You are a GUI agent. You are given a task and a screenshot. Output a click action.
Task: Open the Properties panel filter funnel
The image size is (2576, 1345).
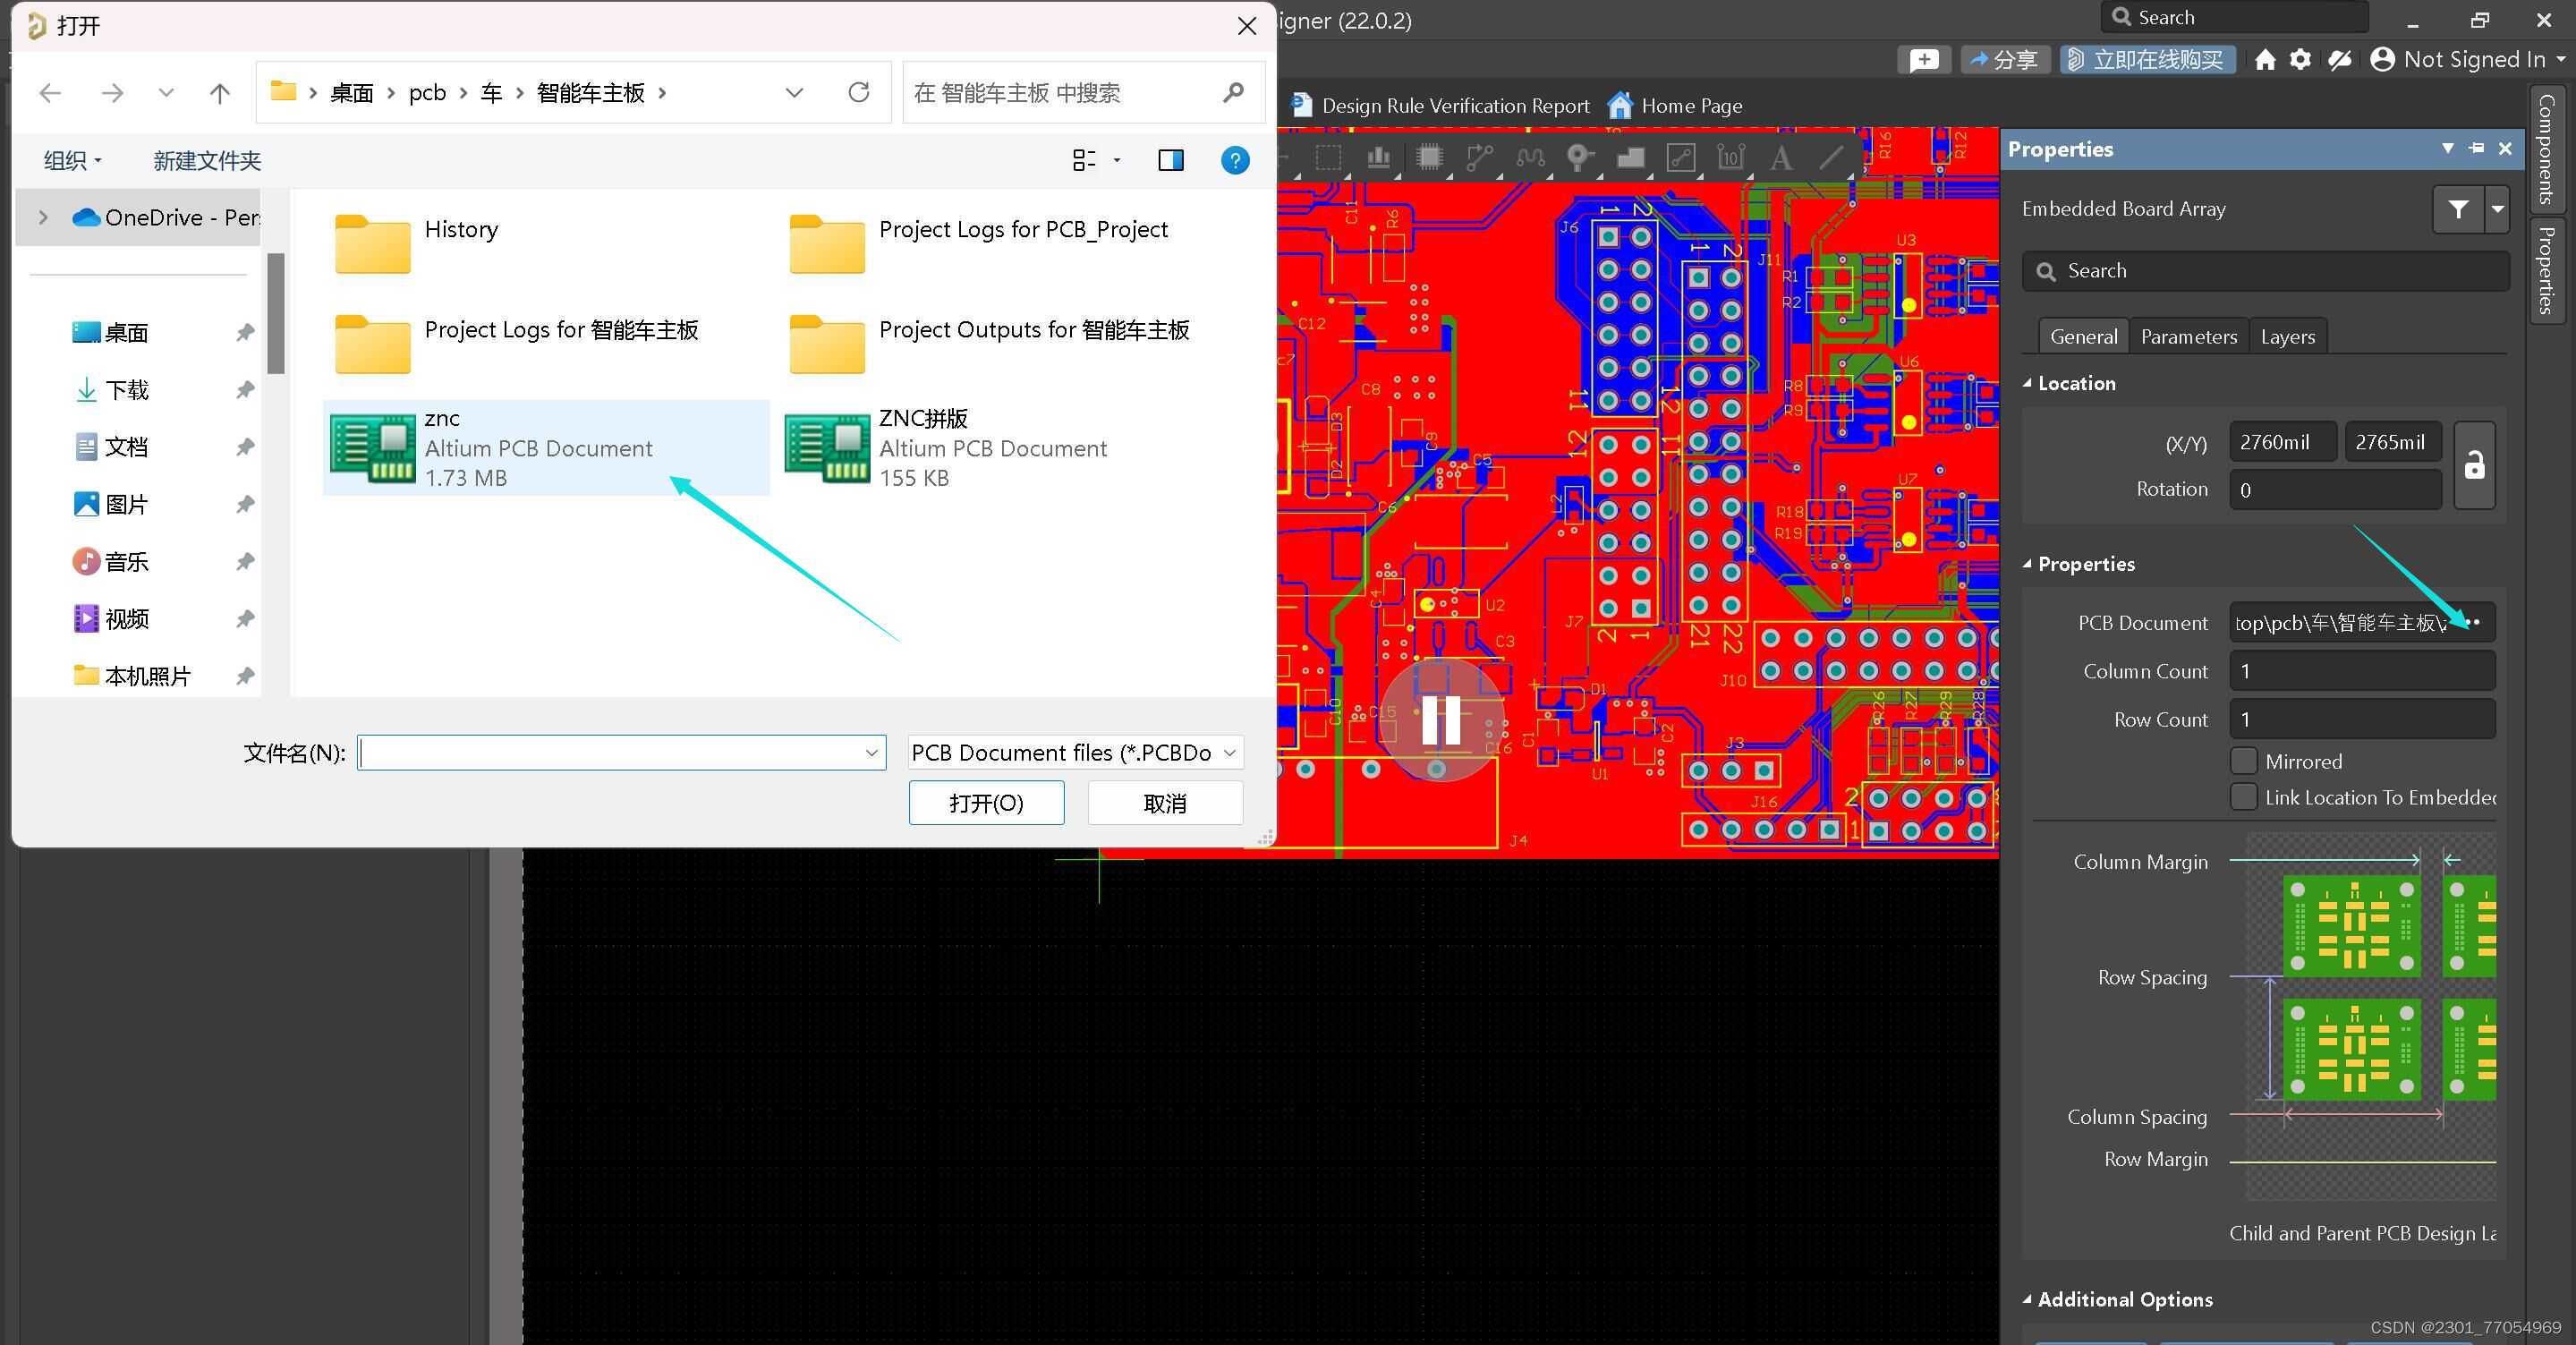click(x=2458, y=209)
